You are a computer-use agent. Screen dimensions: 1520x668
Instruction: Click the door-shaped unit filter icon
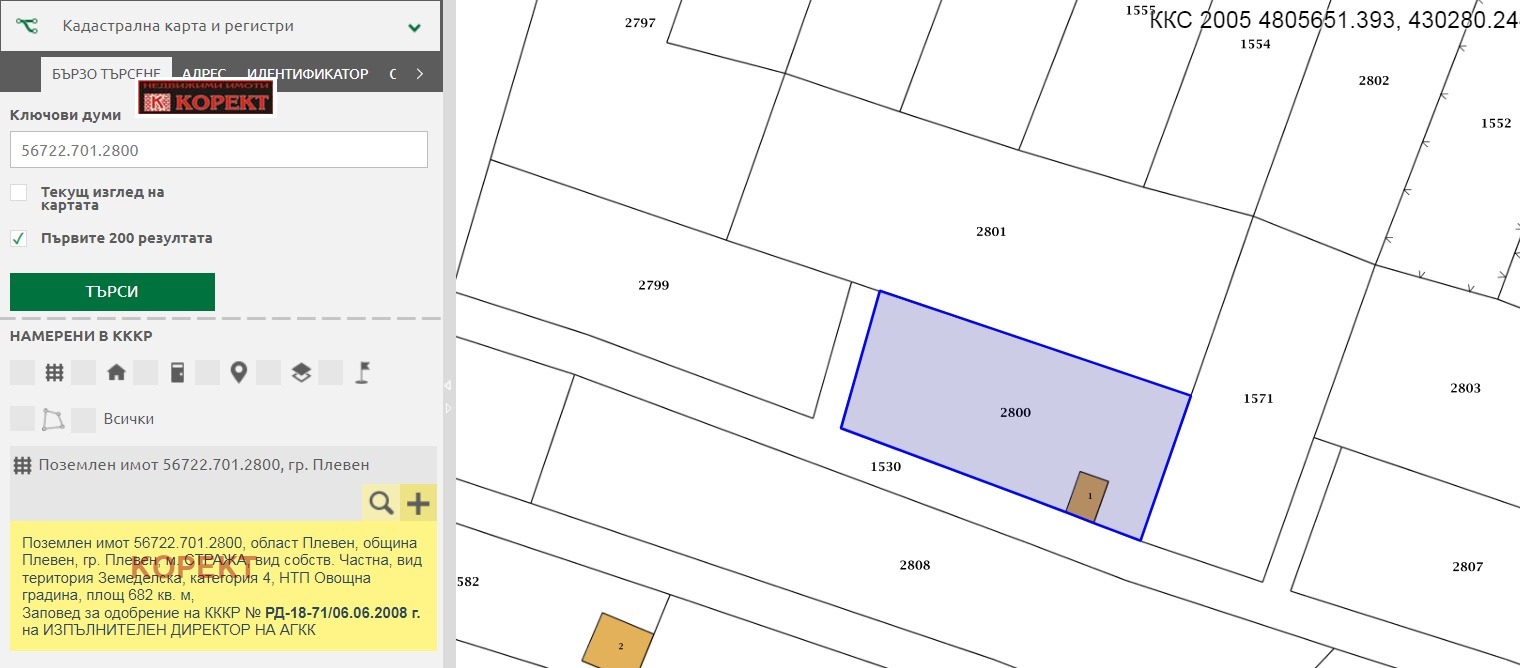(177, 373)
